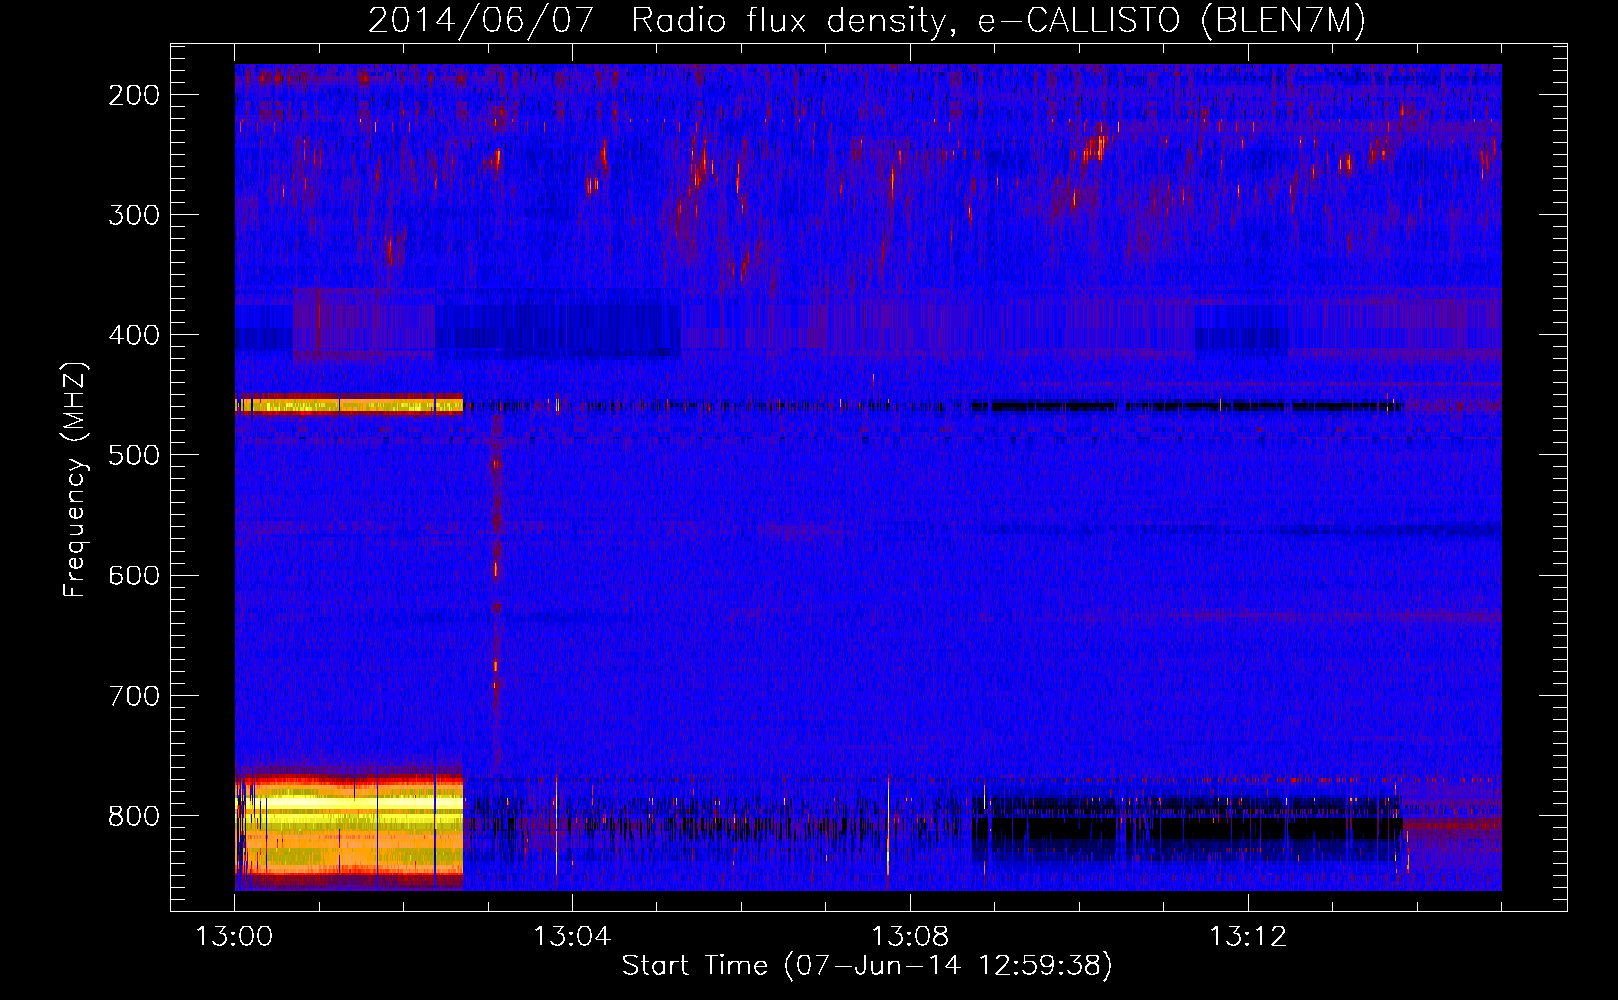This screenshot has height=1000, width=1618.
Task: Click the 800 frequency tick label
Action: click(x=134, y=816)
